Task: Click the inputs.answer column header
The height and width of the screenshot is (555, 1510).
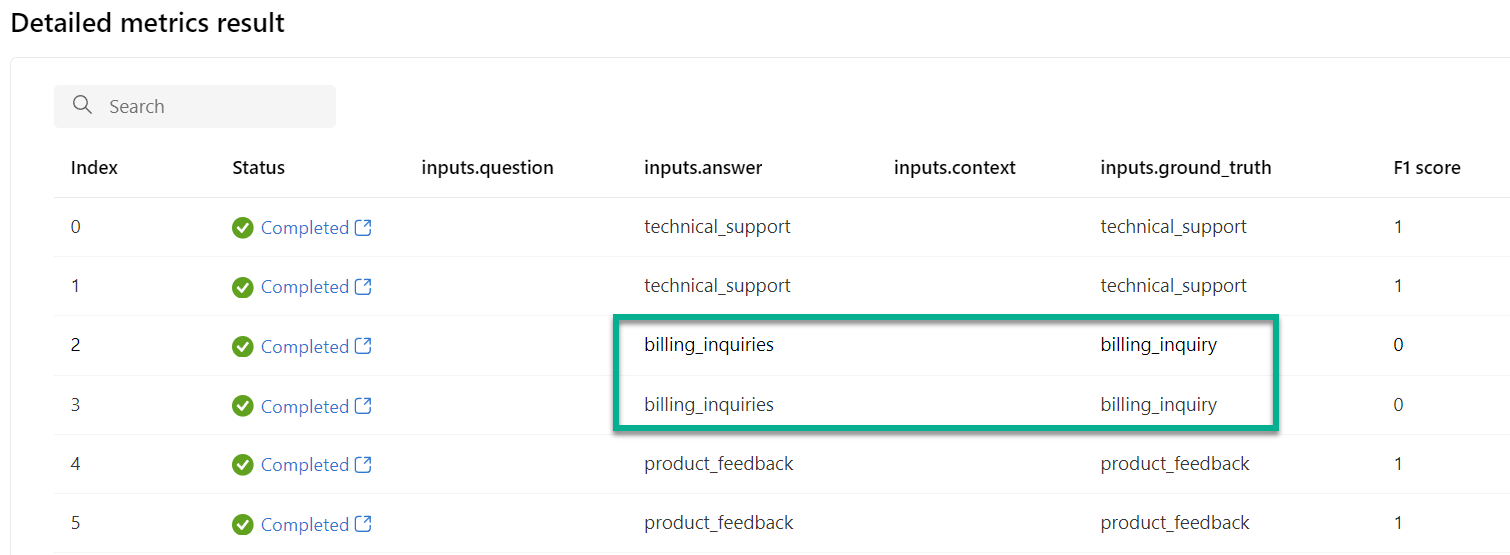Action: [703, 168]
